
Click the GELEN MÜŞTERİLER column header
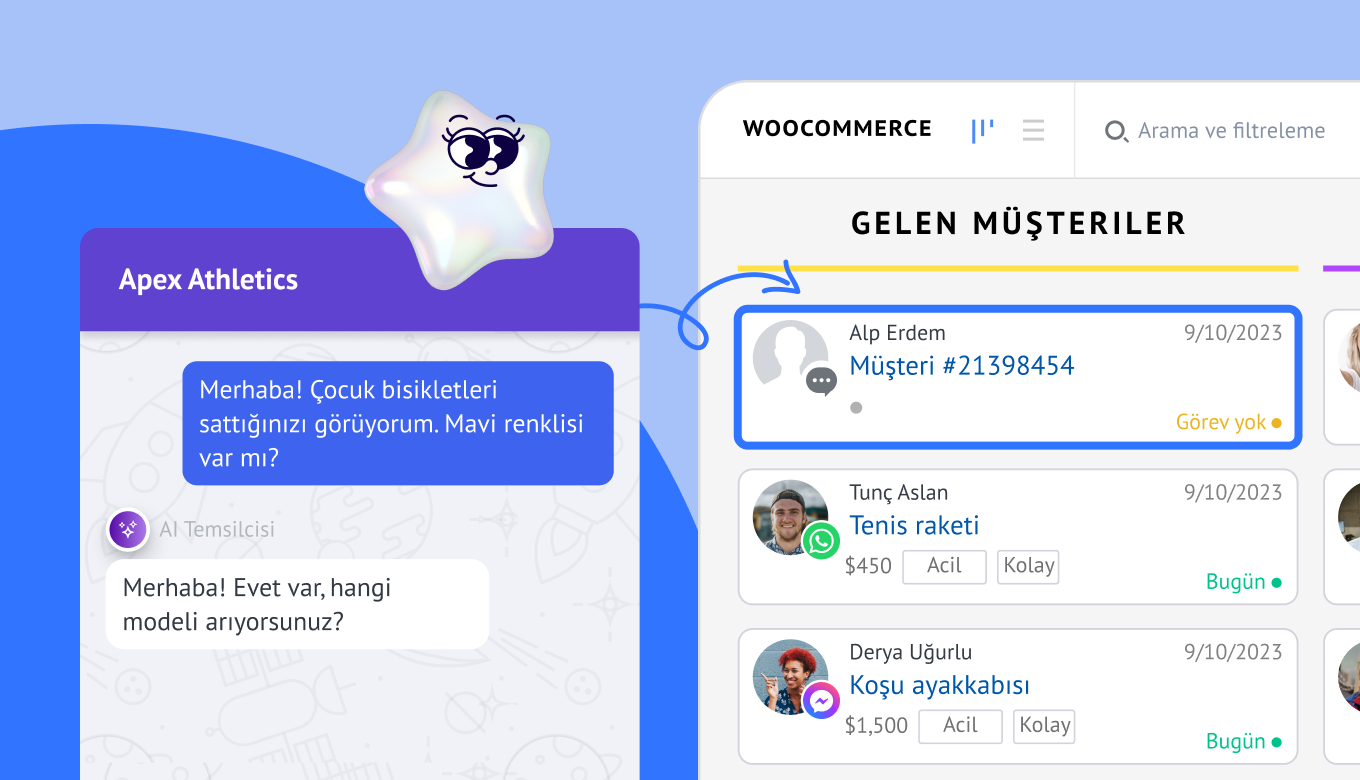point(1018,223)
